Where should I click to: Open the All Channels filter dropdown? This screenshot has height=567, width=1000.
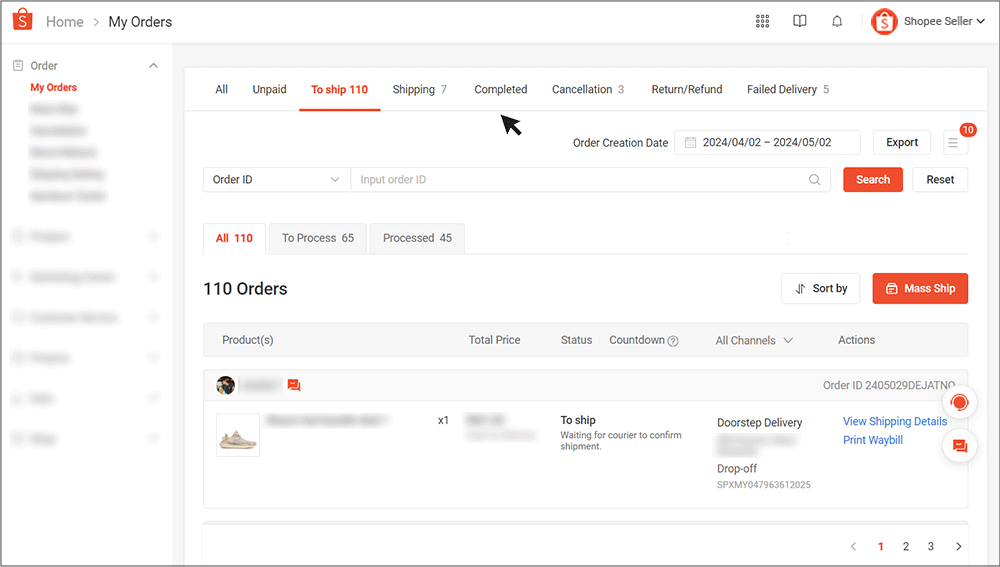click(x=754, y=341)
